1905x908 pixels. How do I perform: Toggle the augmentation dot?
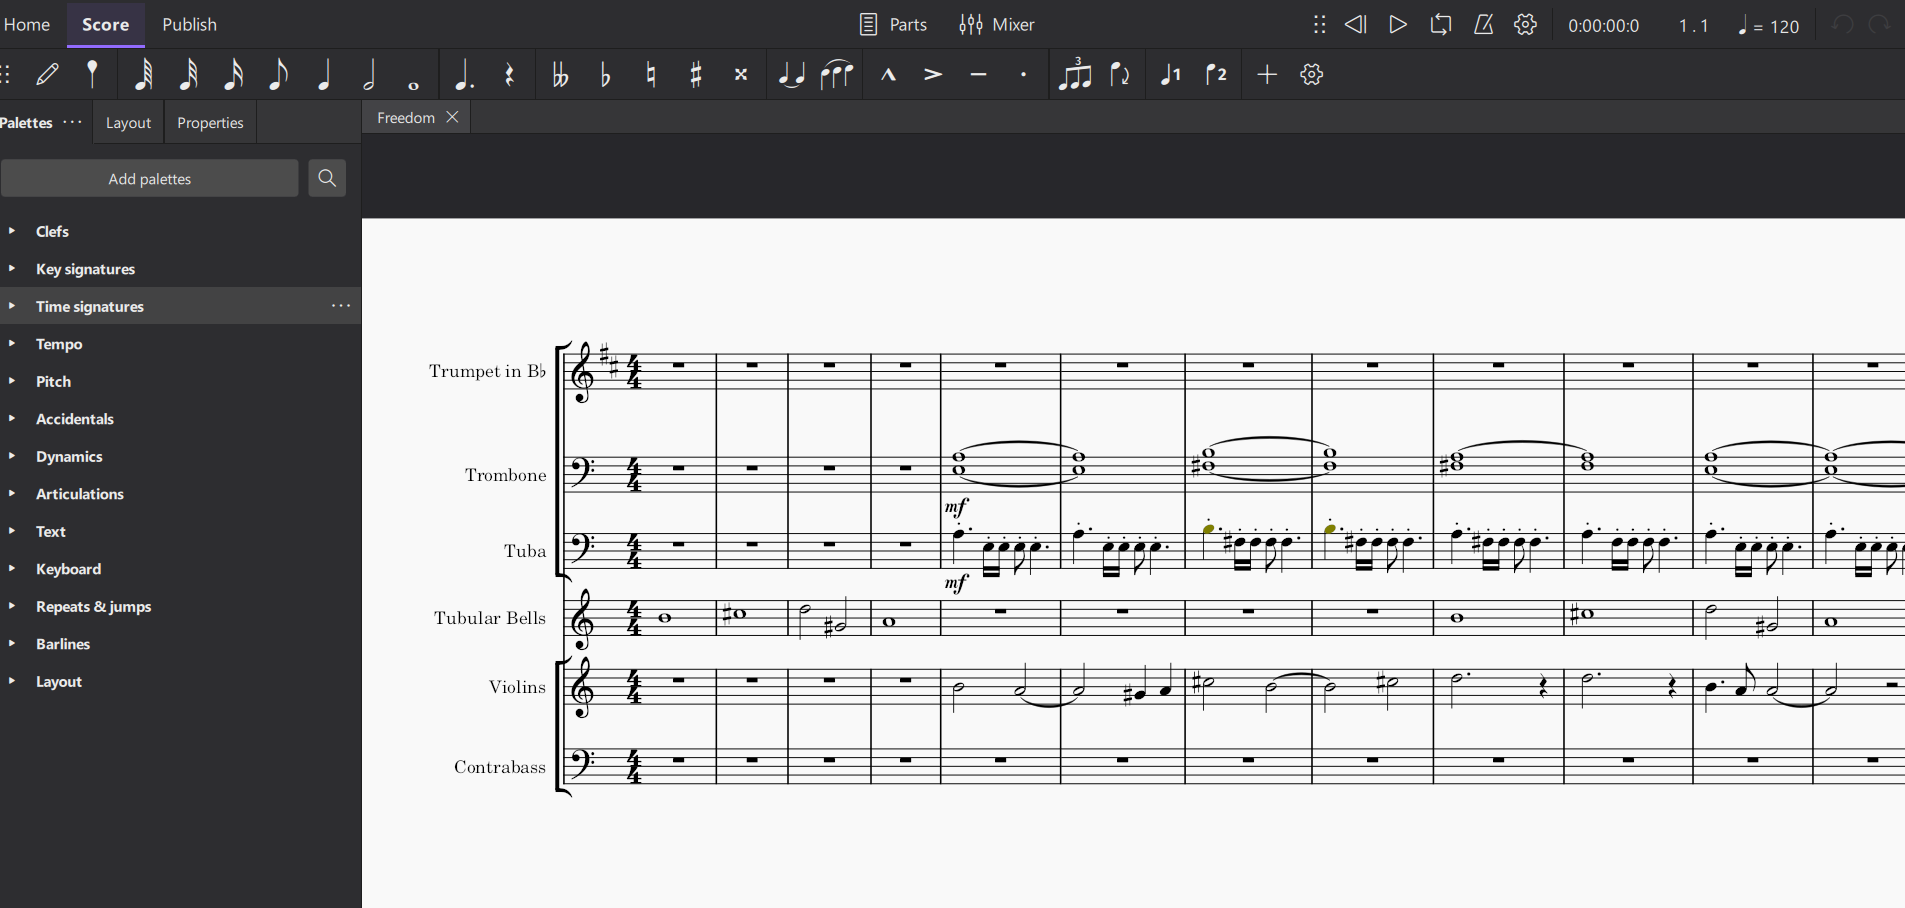[464, 74]
